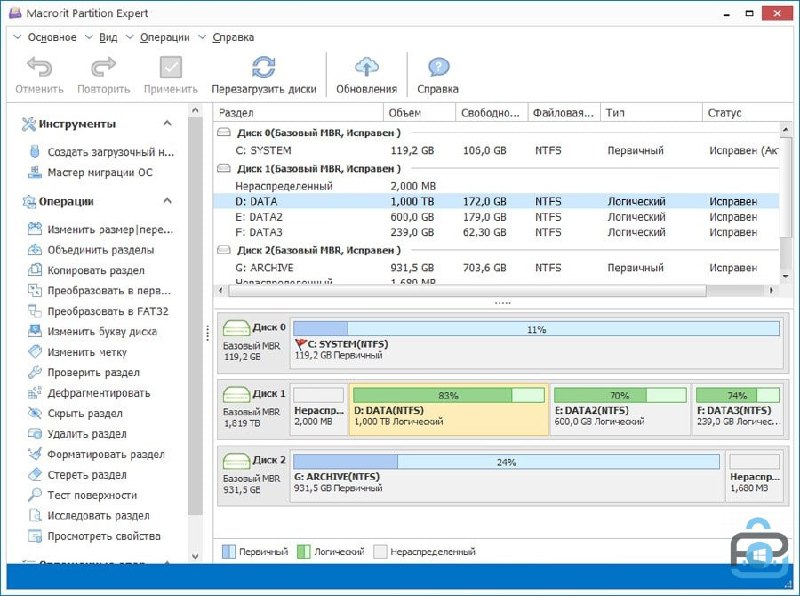The width and height of the screenshot is (800, 596).
Task: Click the partition list horizontal scrollbar
Action: click(x=467, y=290)
